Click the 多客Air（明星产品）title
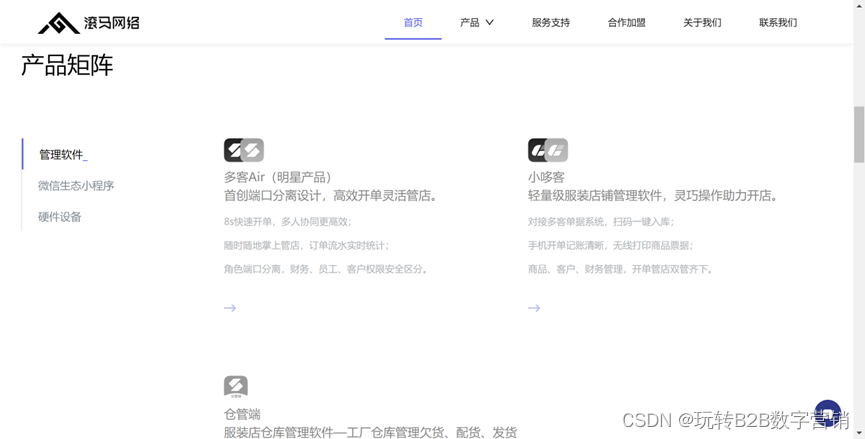The image size is (865, 439). pyautogui.click(x=277, y=177)
